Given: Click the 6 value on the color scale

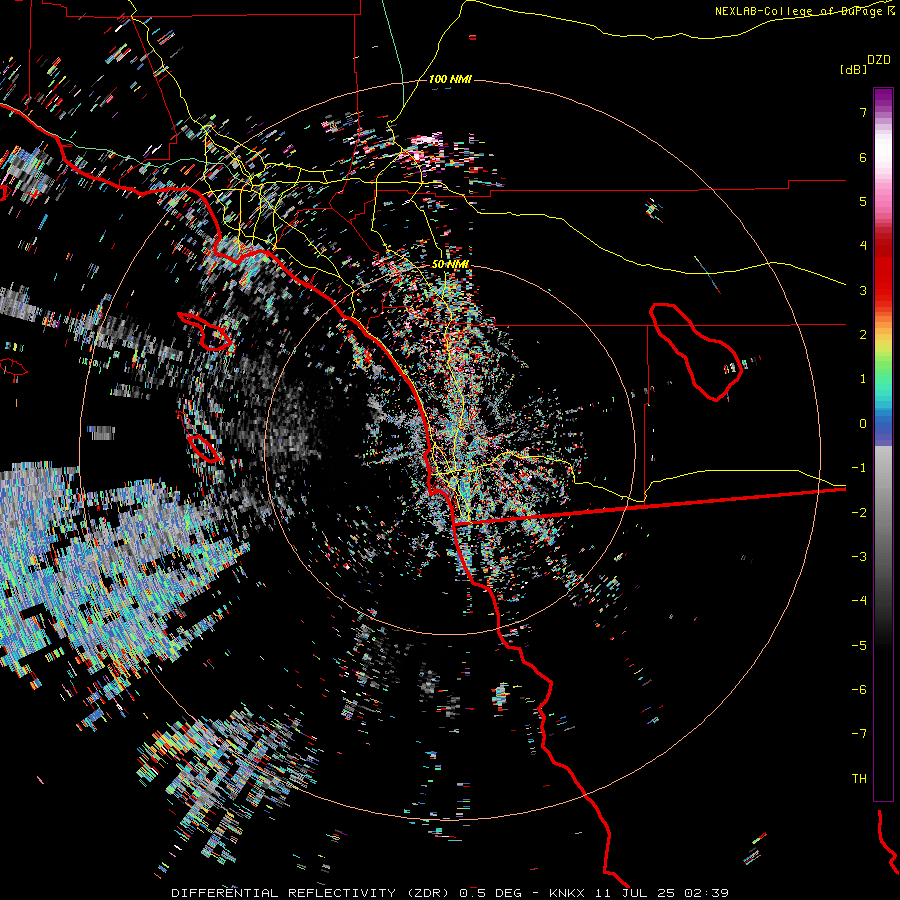Looking at the screenshot, I should coord(863,157).
